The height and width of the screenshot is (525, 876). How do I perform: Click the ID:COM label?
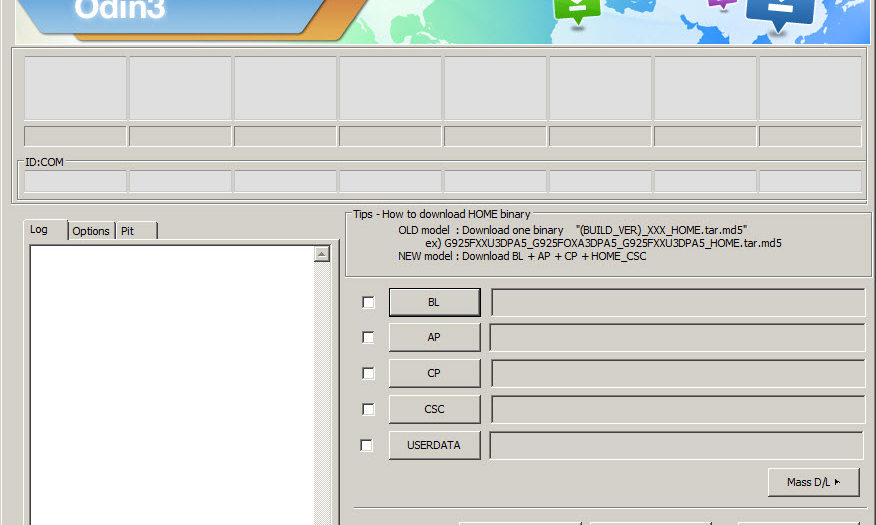44,162
